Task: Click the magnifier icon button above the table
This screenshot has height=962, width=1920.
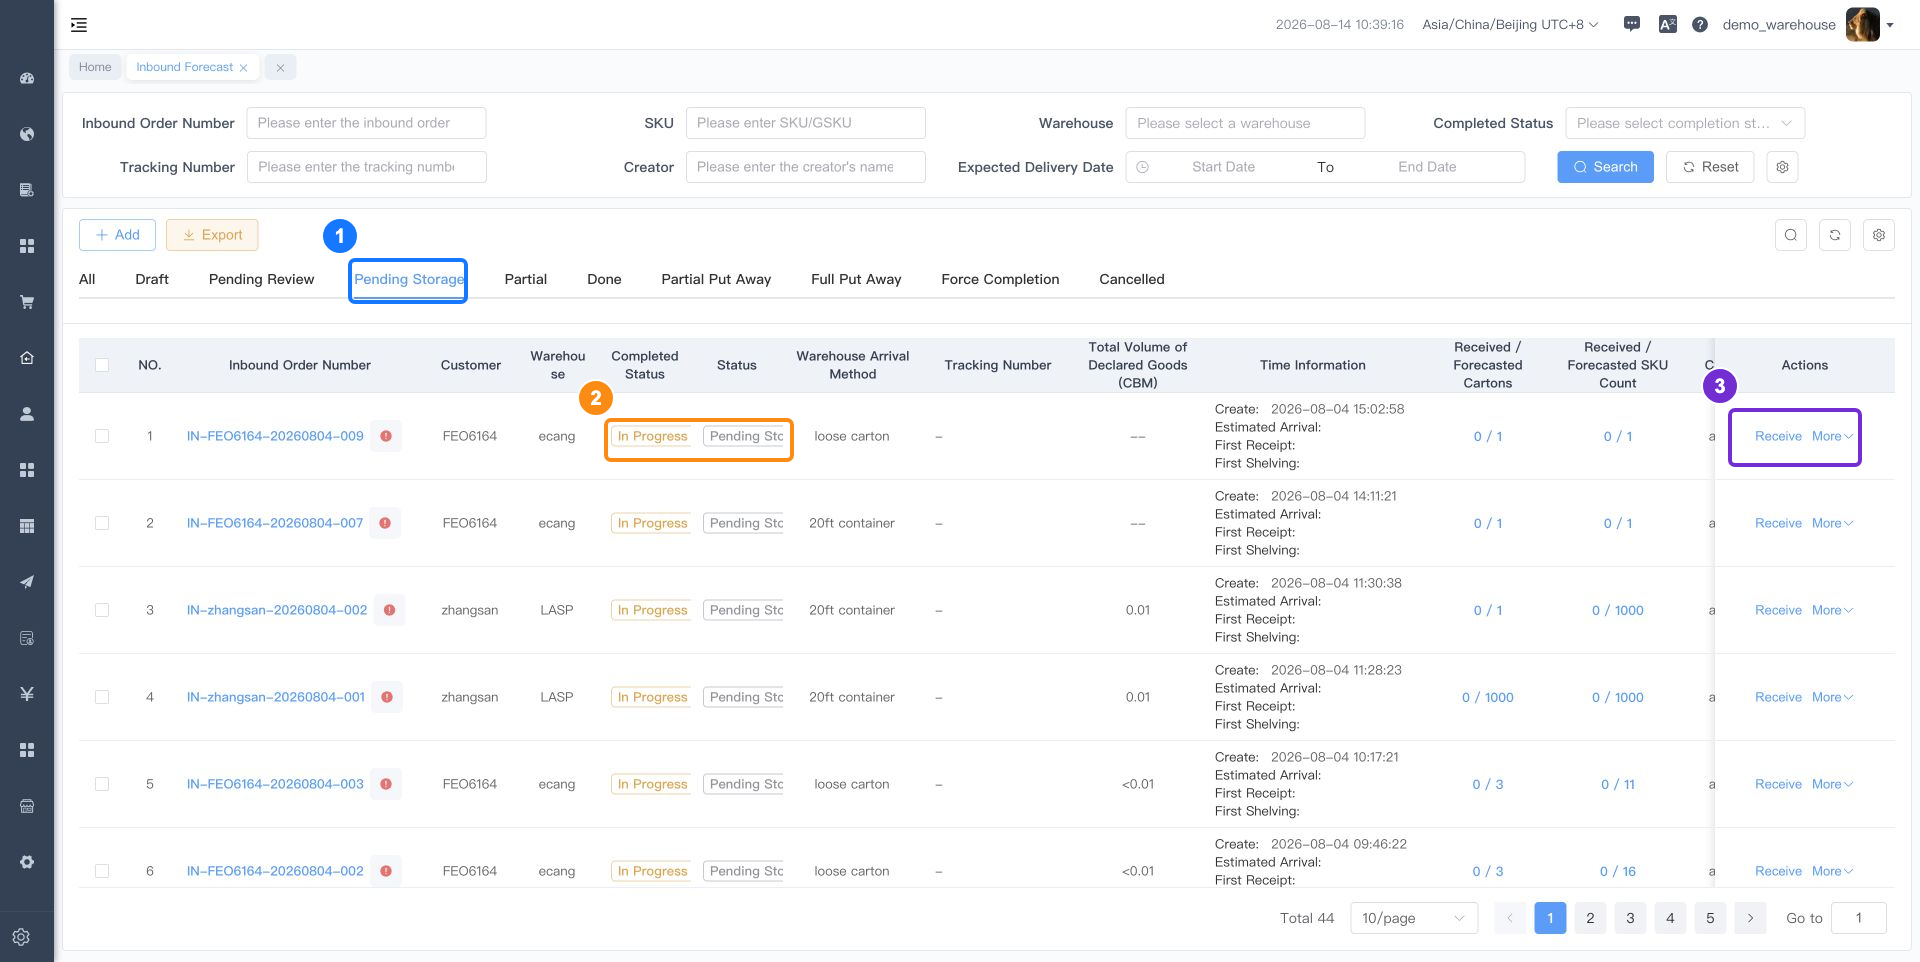Action: click(x=1791, y=235)
